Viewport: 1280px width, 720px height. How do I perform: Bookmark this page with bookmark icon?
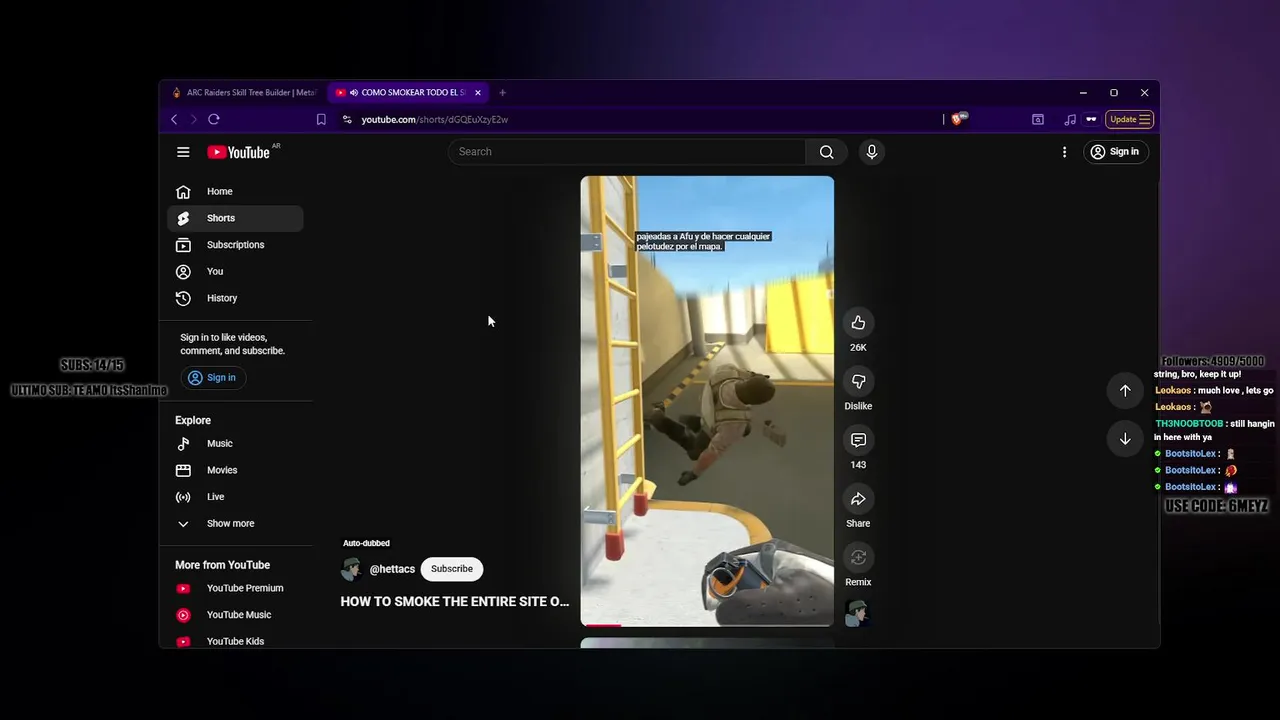point(321,119)
